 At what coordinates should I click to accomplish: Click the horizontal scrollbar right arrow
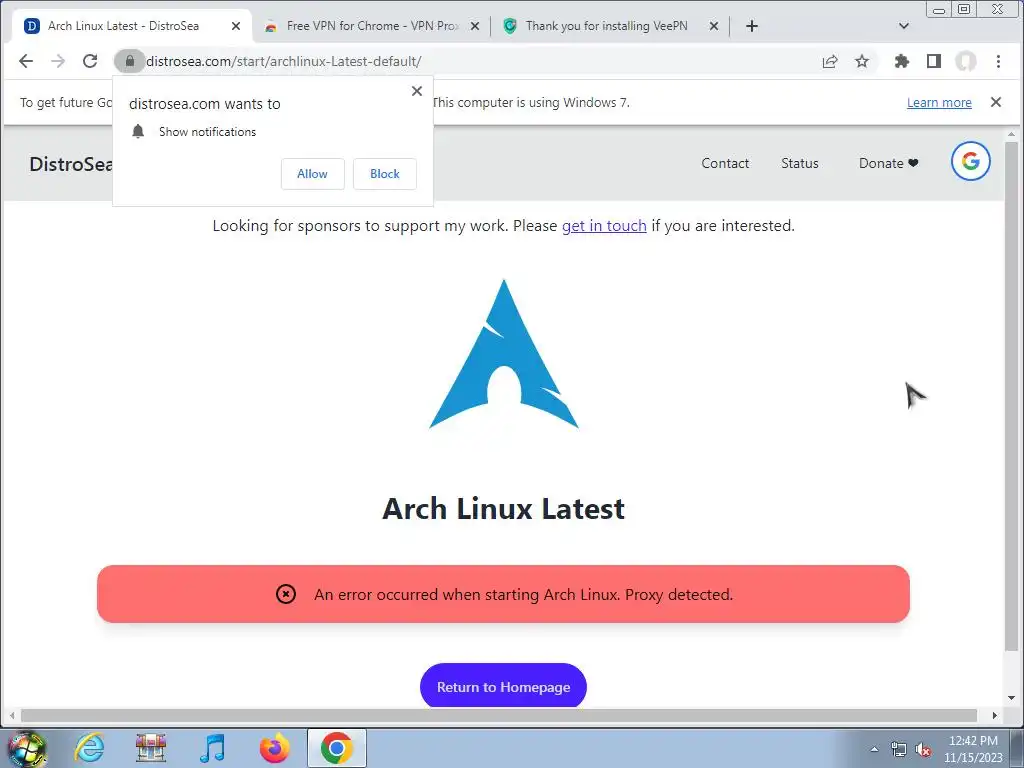(x=994, y=716)
